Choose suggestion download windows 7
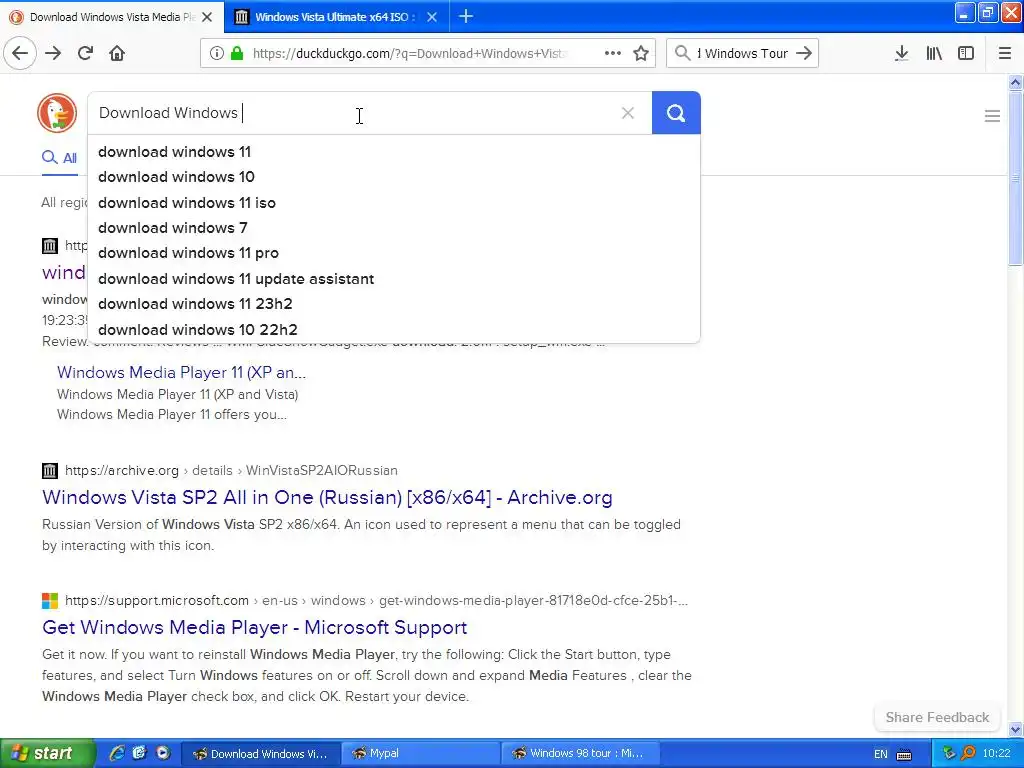Screen dimensions: 1024x768 tap(393, 228)
